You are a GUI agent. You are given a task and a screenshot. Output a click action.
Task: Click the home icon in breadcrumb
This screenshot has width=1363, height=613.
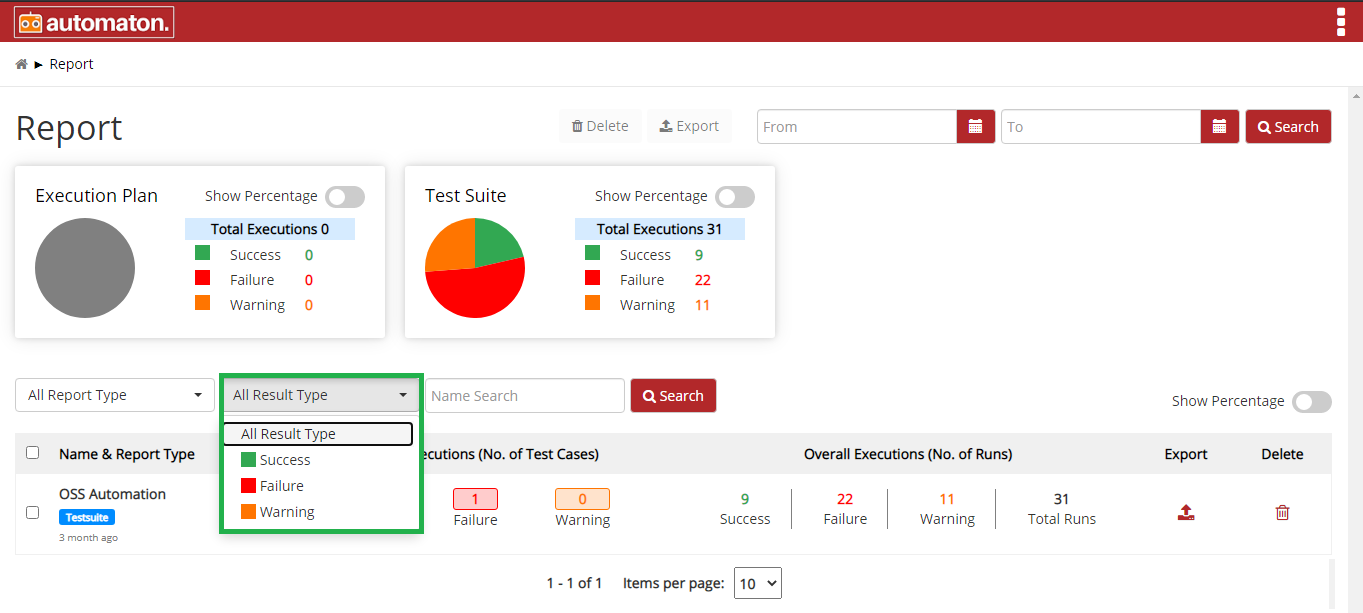click(x=21, y=64)
